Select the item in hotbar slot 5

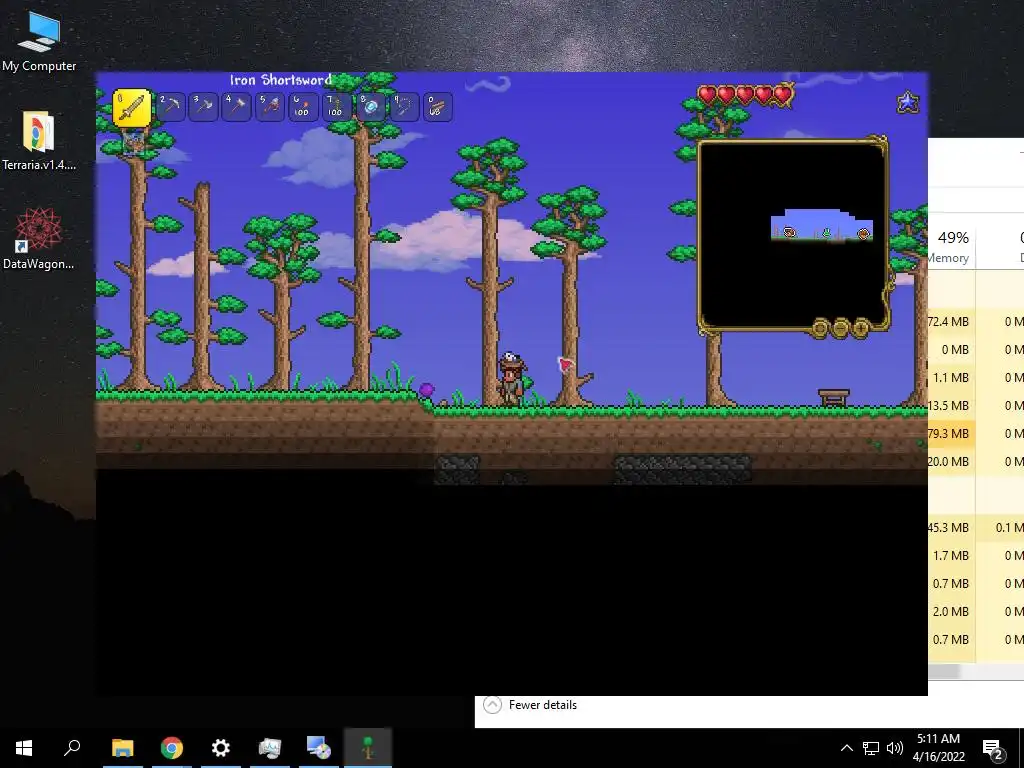[270, 106]
